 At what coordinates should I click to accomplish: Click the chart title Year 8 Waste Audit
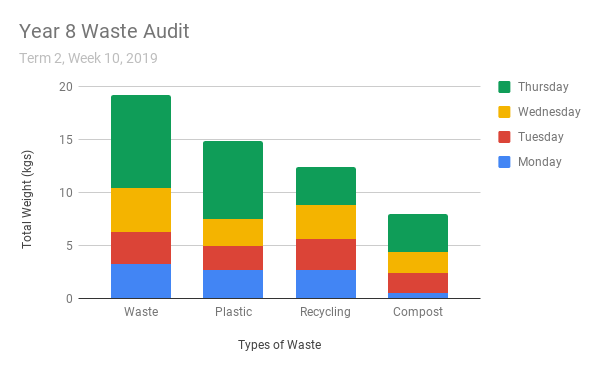click(104, 31)
